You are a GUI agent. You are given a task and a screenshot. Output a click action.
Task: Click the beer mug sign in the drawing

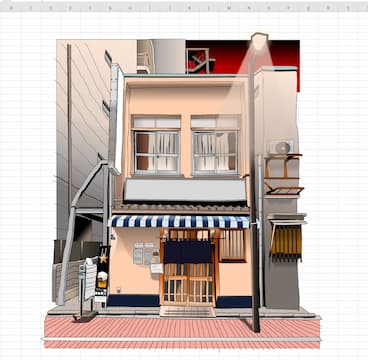[x=102, y=280]
